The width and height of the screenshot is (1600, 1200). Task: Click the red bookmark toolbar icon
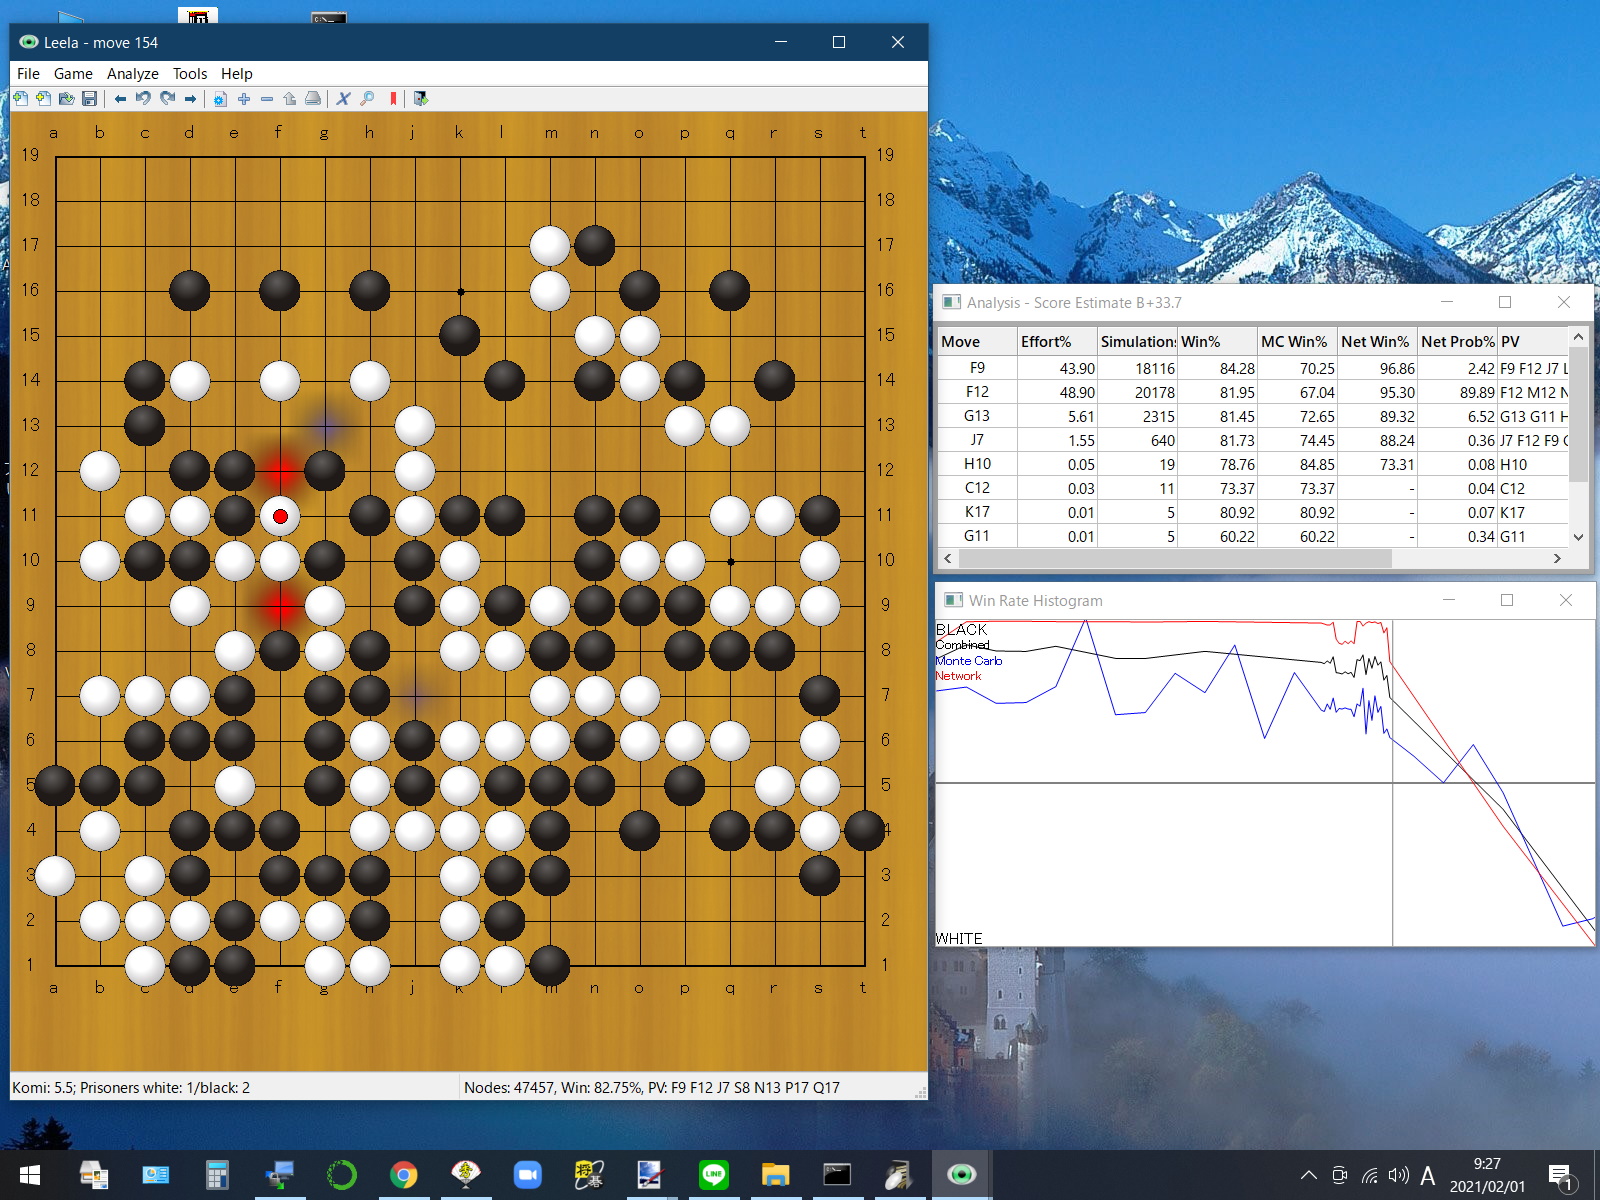(393, 99)
